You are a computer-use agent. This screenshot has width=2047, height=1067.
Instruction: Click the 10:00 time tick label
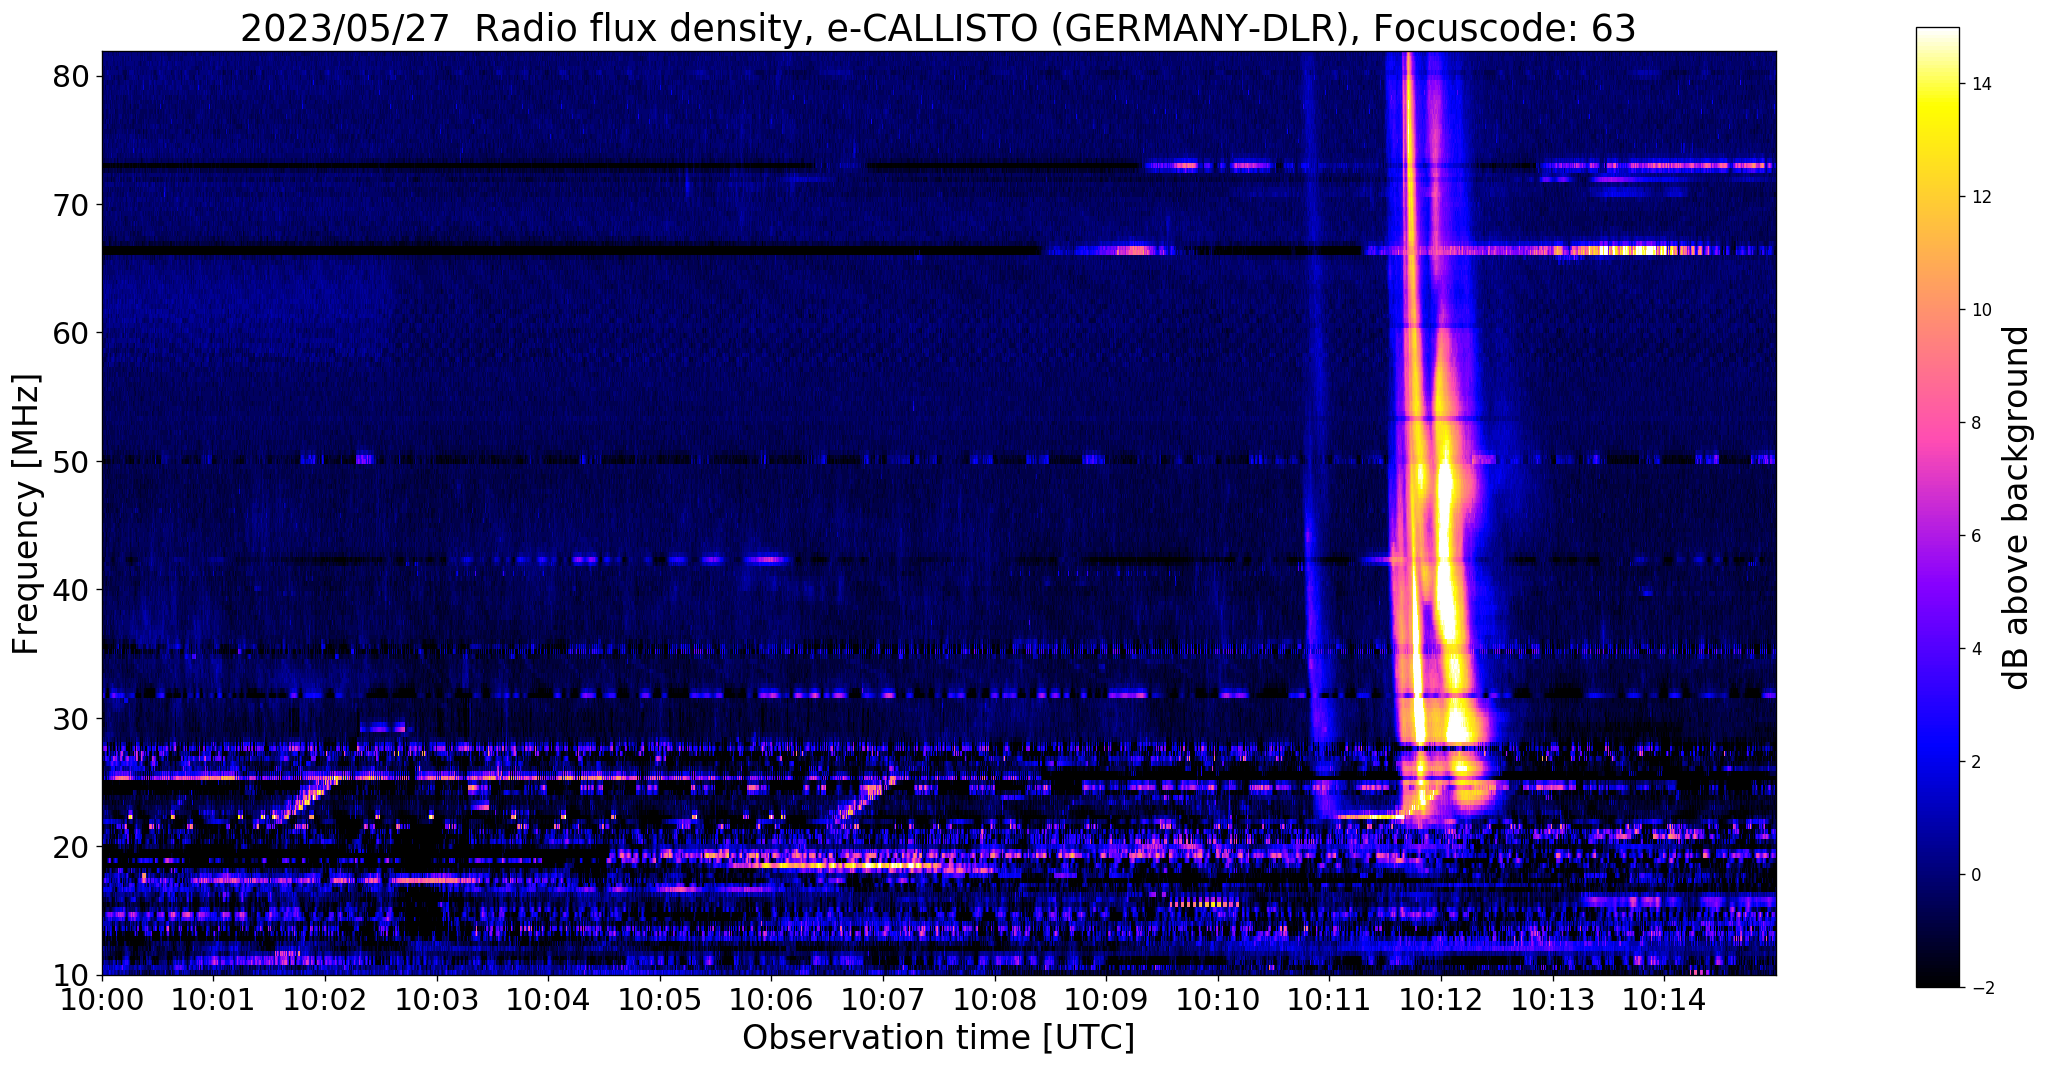coord(102,1001)
